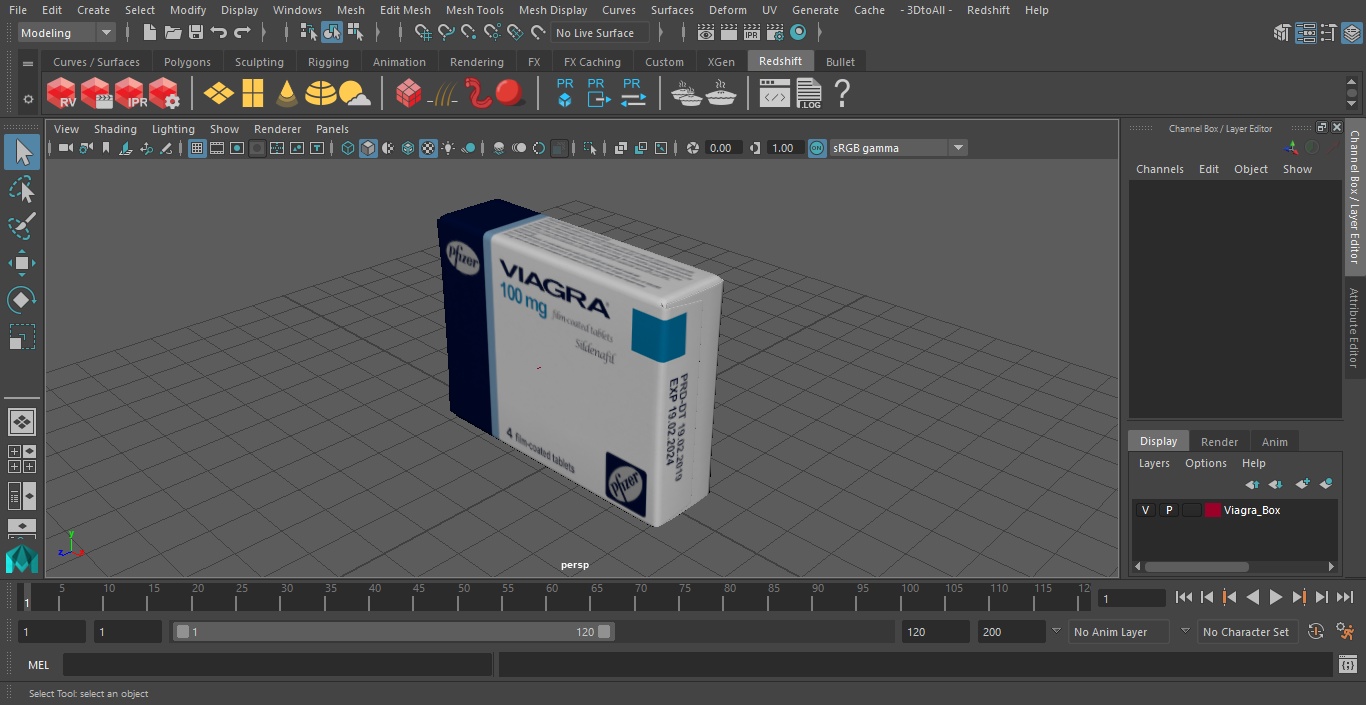This screenshot has width=1366, height=705.
Task: Undo last action arrow icon
Action: tap(219, 33)
